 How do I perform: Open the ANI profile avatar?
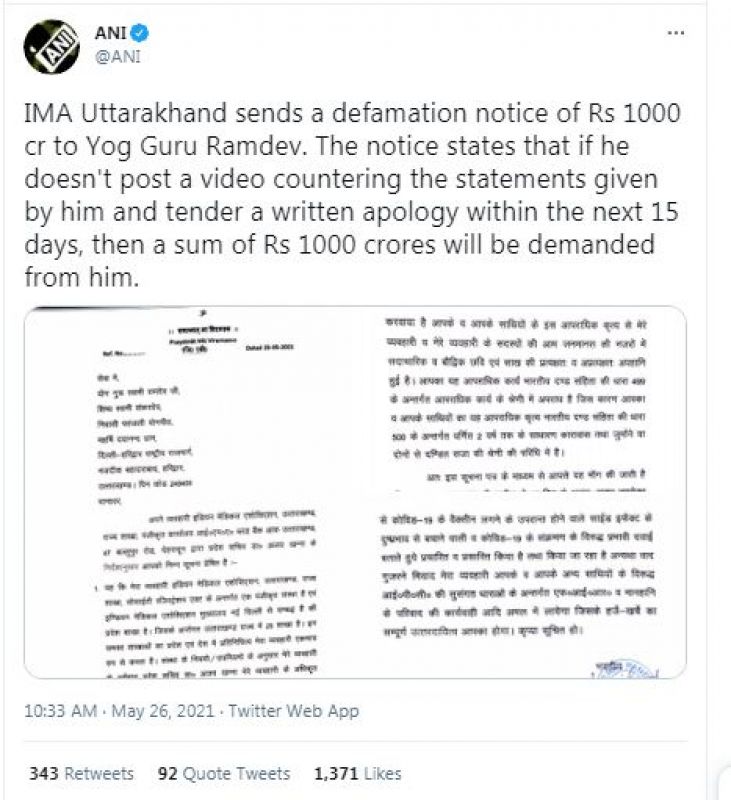click(52, 47)
